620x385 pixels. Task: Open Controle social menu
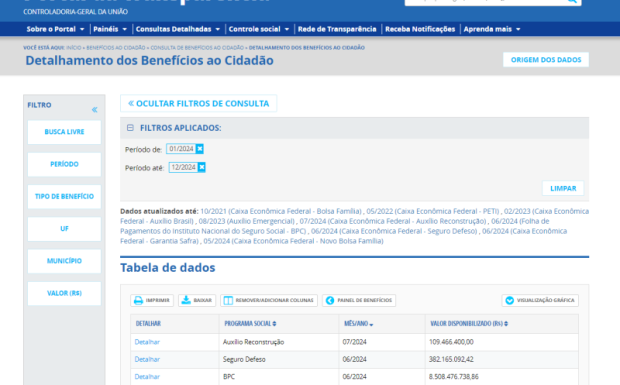[259, 29]
